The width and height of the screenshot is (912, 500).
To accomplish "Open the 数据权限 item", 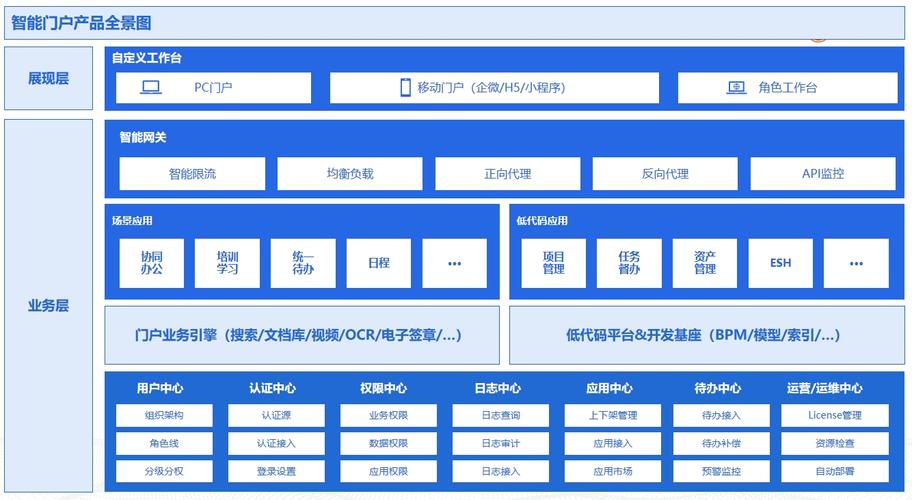I will tap(389, 443).
